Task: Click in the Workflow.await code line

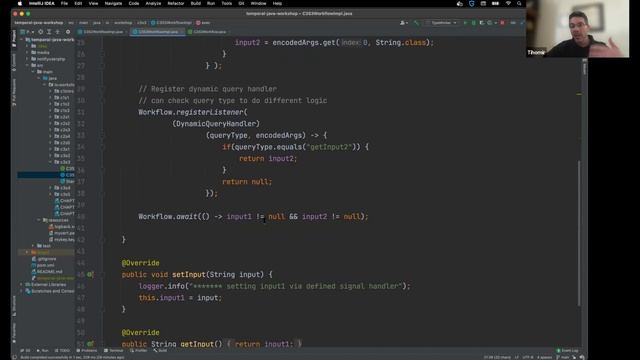Action: pyautogui.click(x=253, y=217)
